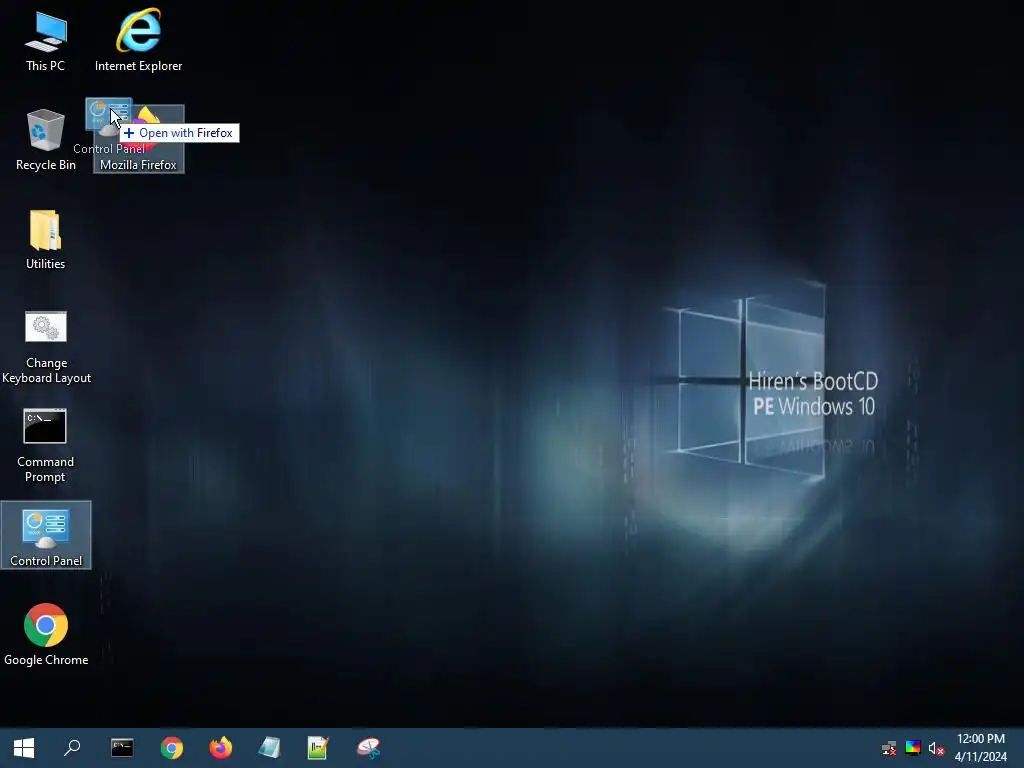Select the Control Panel desktop icon

[46, 535]
